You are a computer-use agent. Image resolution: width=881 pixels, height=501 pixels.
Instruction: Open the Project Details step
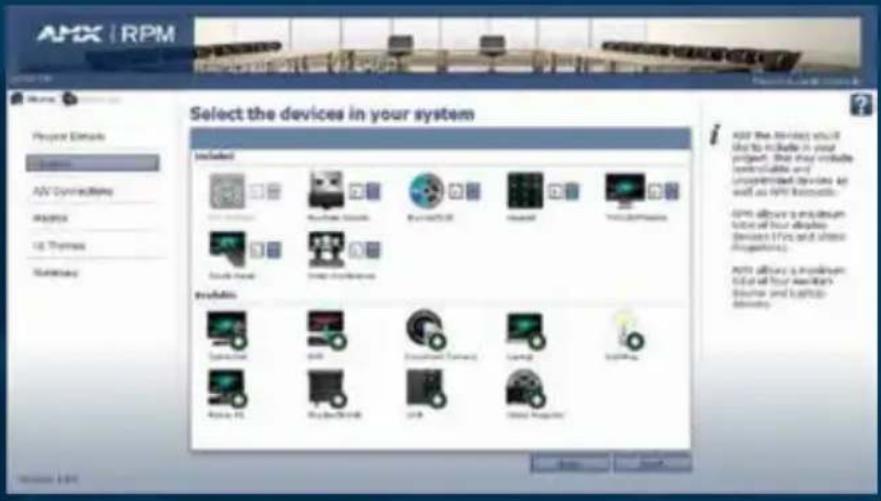pyautogui.click(x=69, y=136)
